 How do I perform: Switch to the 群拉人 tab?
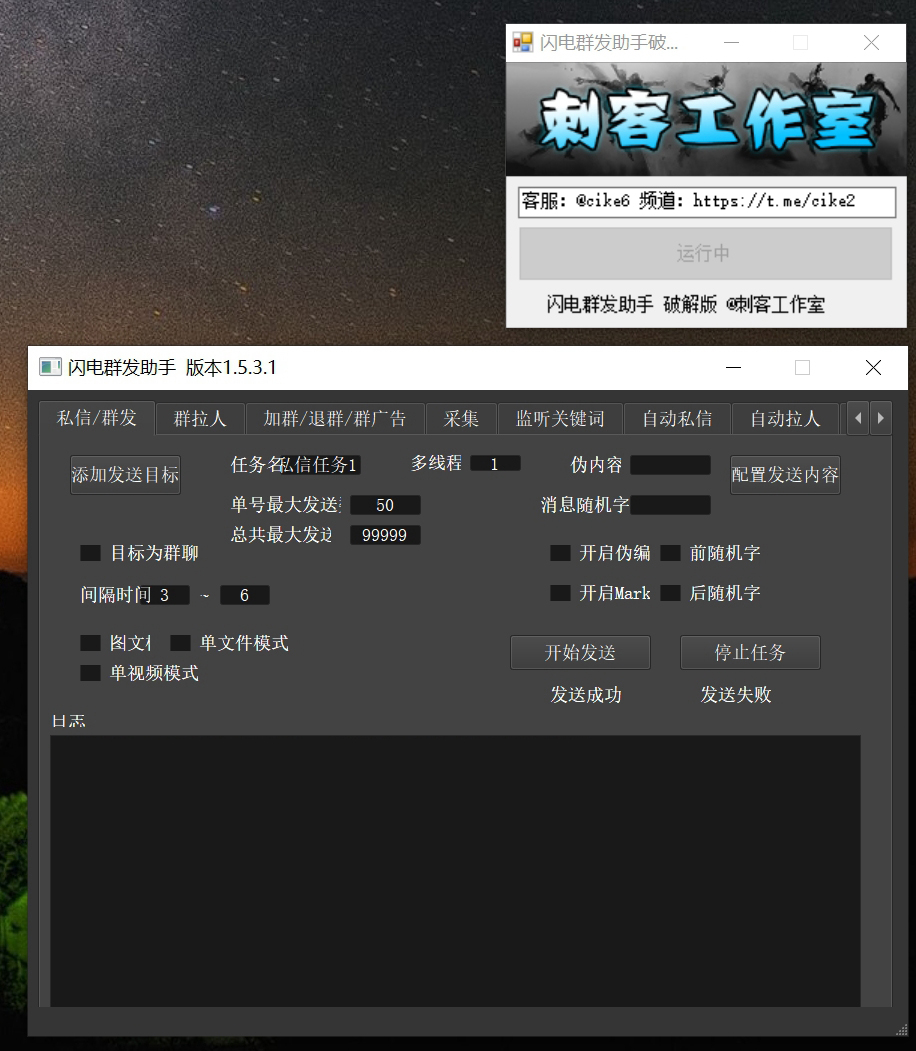pos(200,419)
